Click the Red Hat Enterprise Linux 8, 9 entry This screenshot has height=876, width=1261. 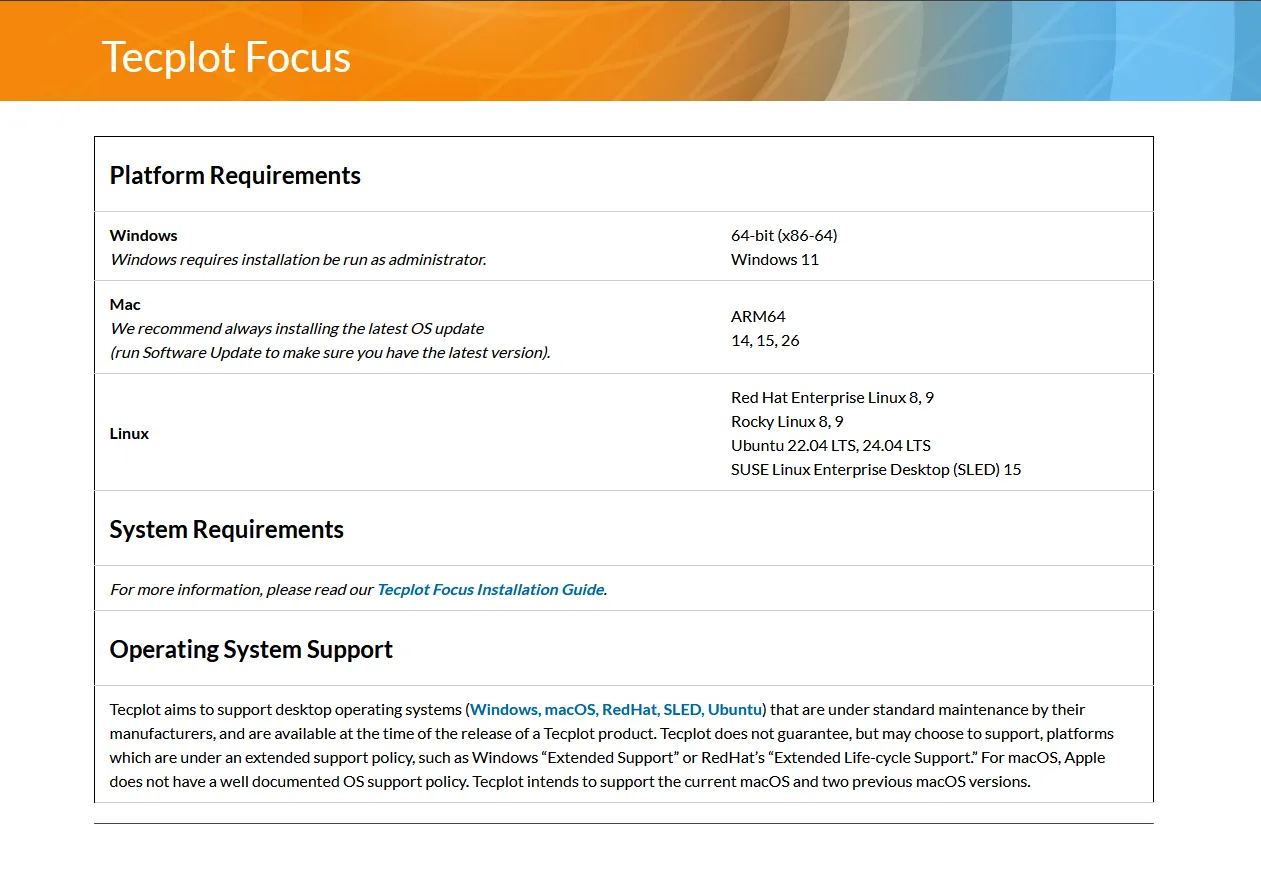click(x=832, y=397)
